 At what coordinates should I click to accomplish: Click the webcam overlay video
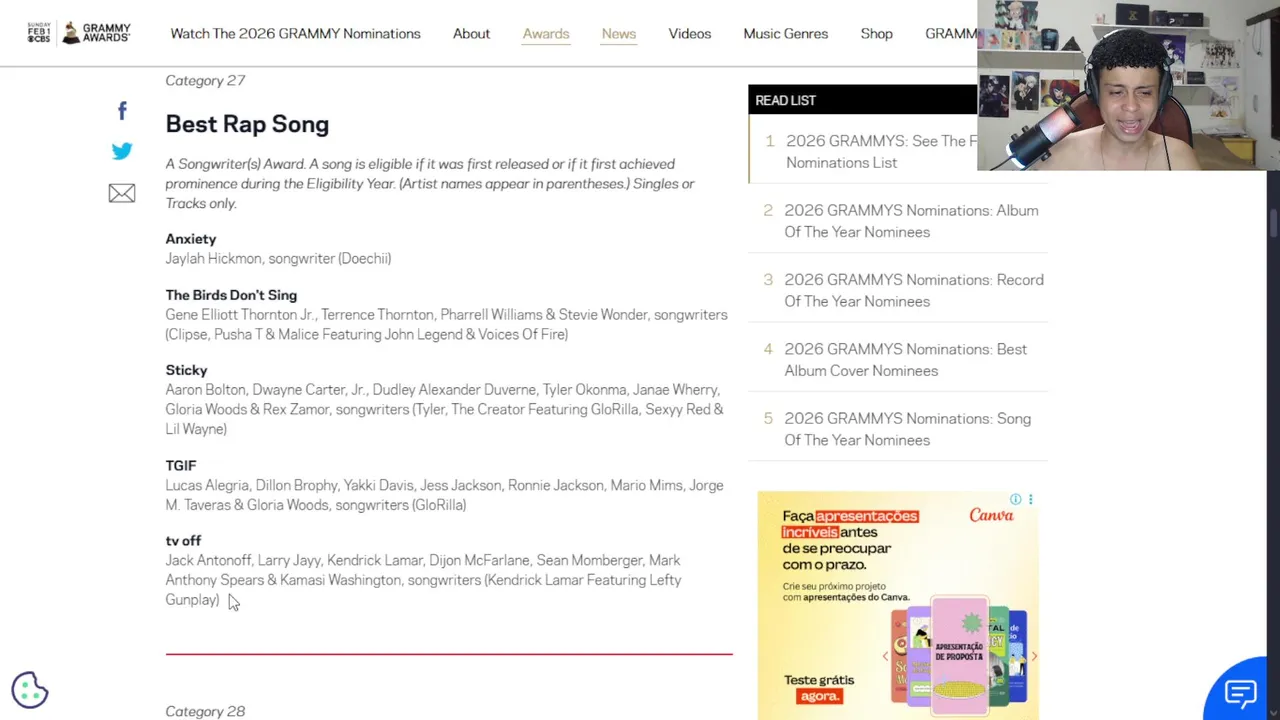coord(1128,85)
